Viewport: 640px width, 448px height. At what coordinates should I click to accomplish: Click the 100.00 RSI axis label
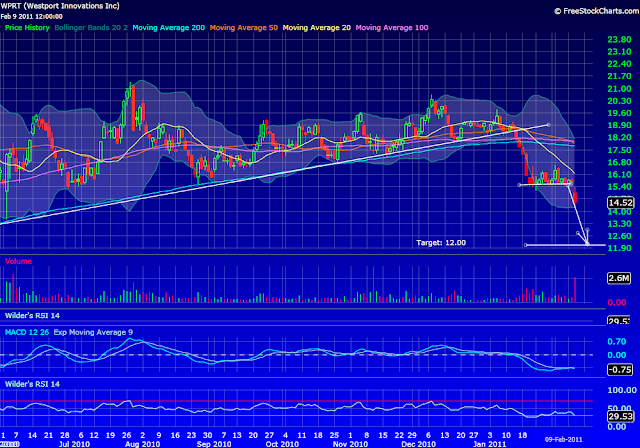coord(622,390)
